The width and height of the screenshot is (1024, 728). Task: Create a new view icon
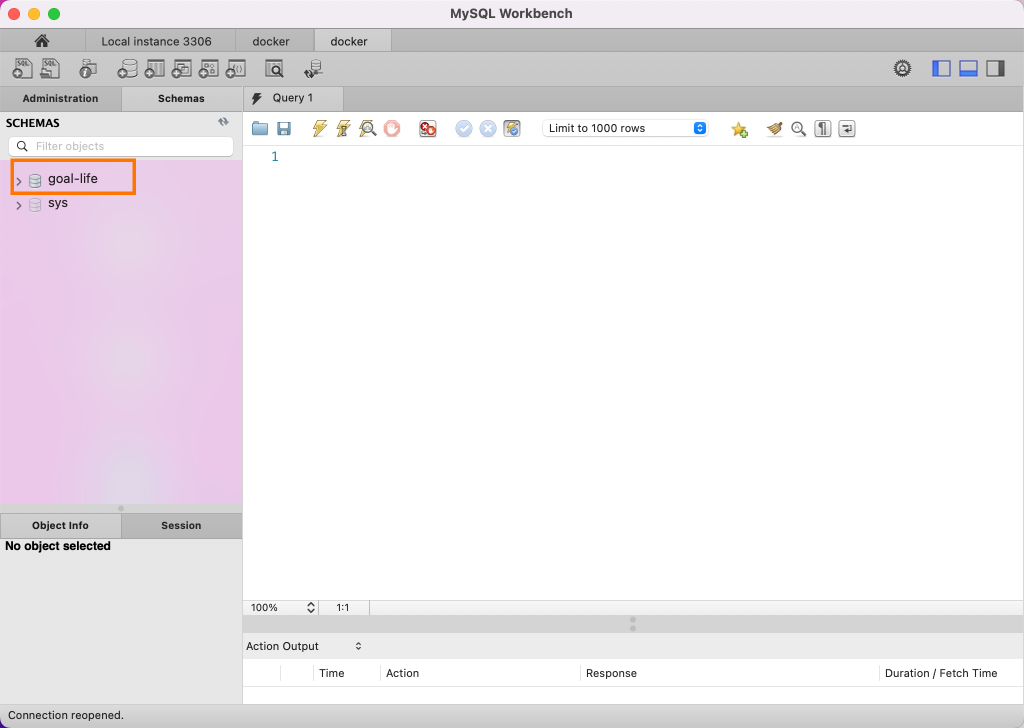pyautogui.click(x=181, y=69)
